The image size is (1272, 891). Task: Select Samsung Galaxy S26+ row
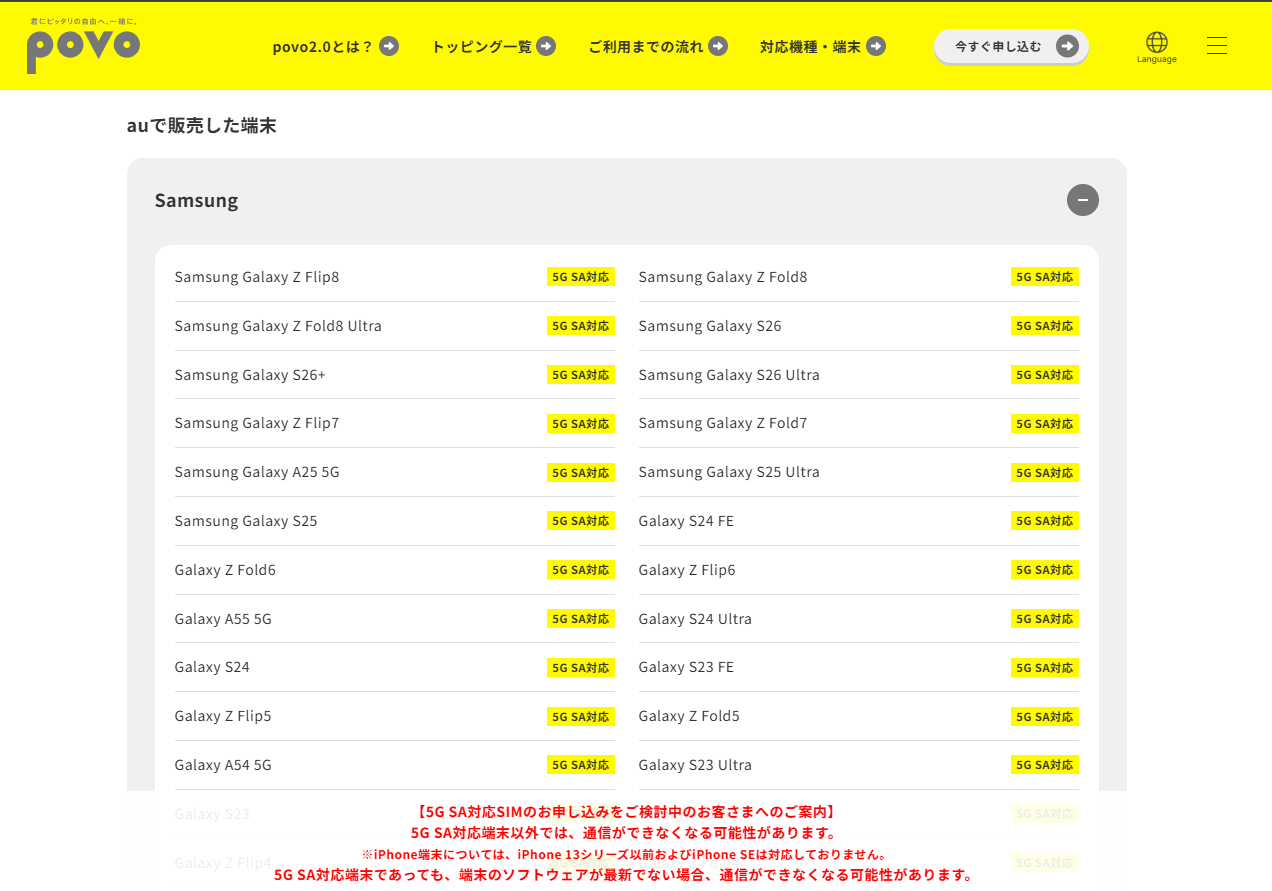[x=395, y=375]
